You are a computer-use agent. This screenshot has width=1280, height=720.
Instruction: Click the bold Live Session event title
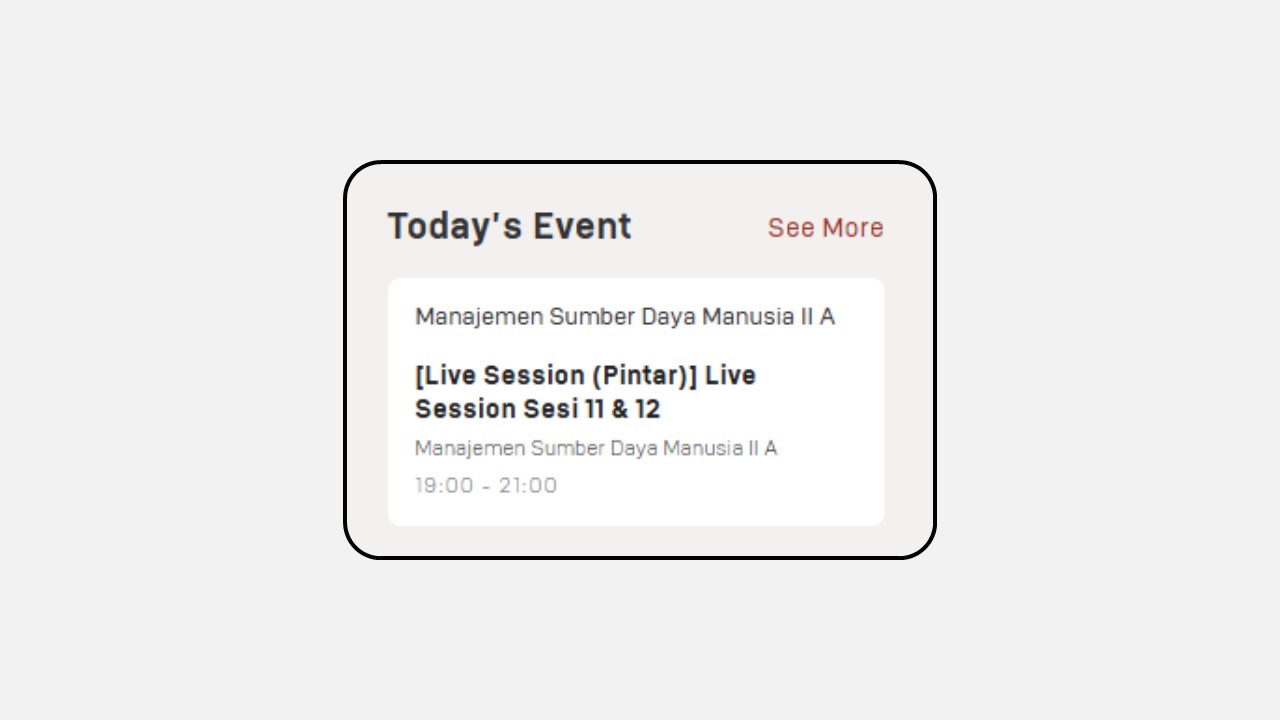coord(585,392)
